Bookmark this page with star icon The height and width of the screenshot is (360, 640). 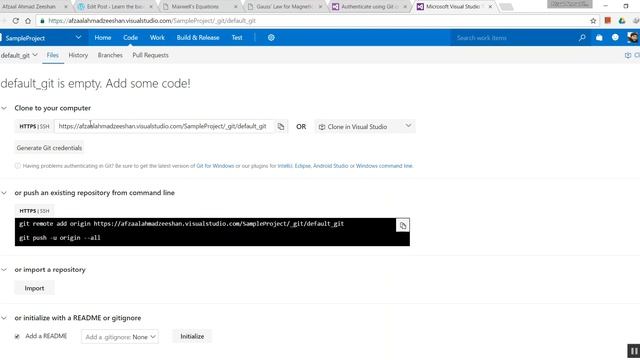593,21
